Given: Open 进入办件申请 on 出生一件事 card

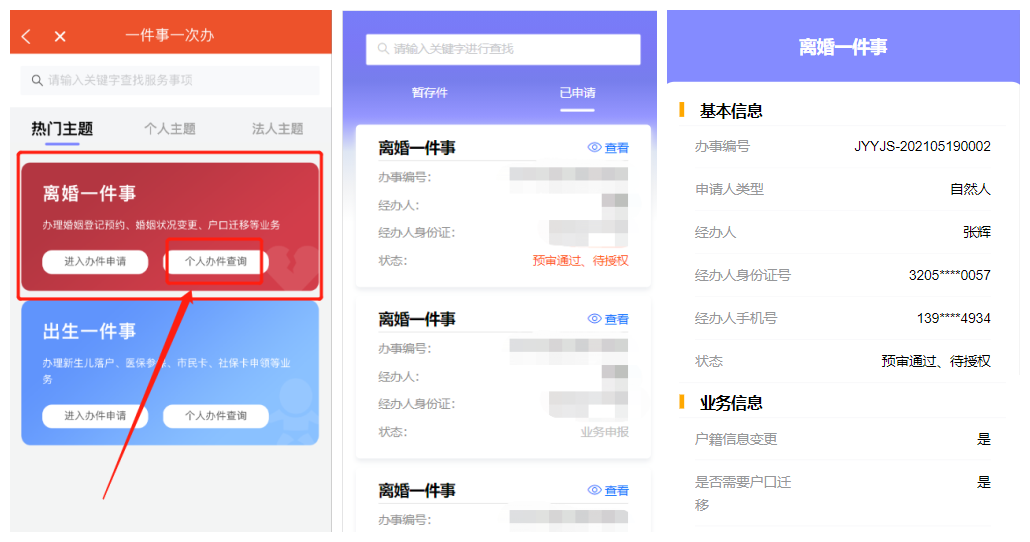Looking at the screenshot, I should point(95,416).
